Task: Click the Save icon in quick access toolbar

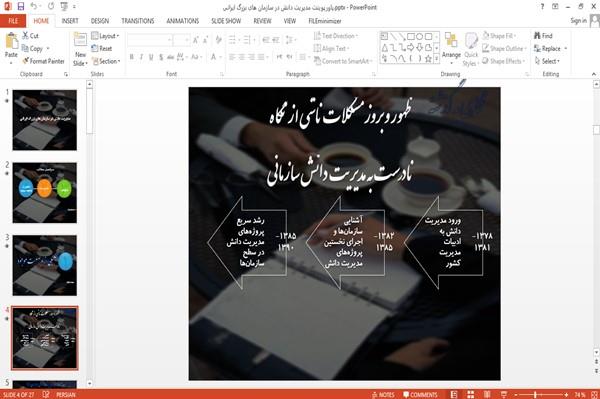Action: click(x=21, y=6)
